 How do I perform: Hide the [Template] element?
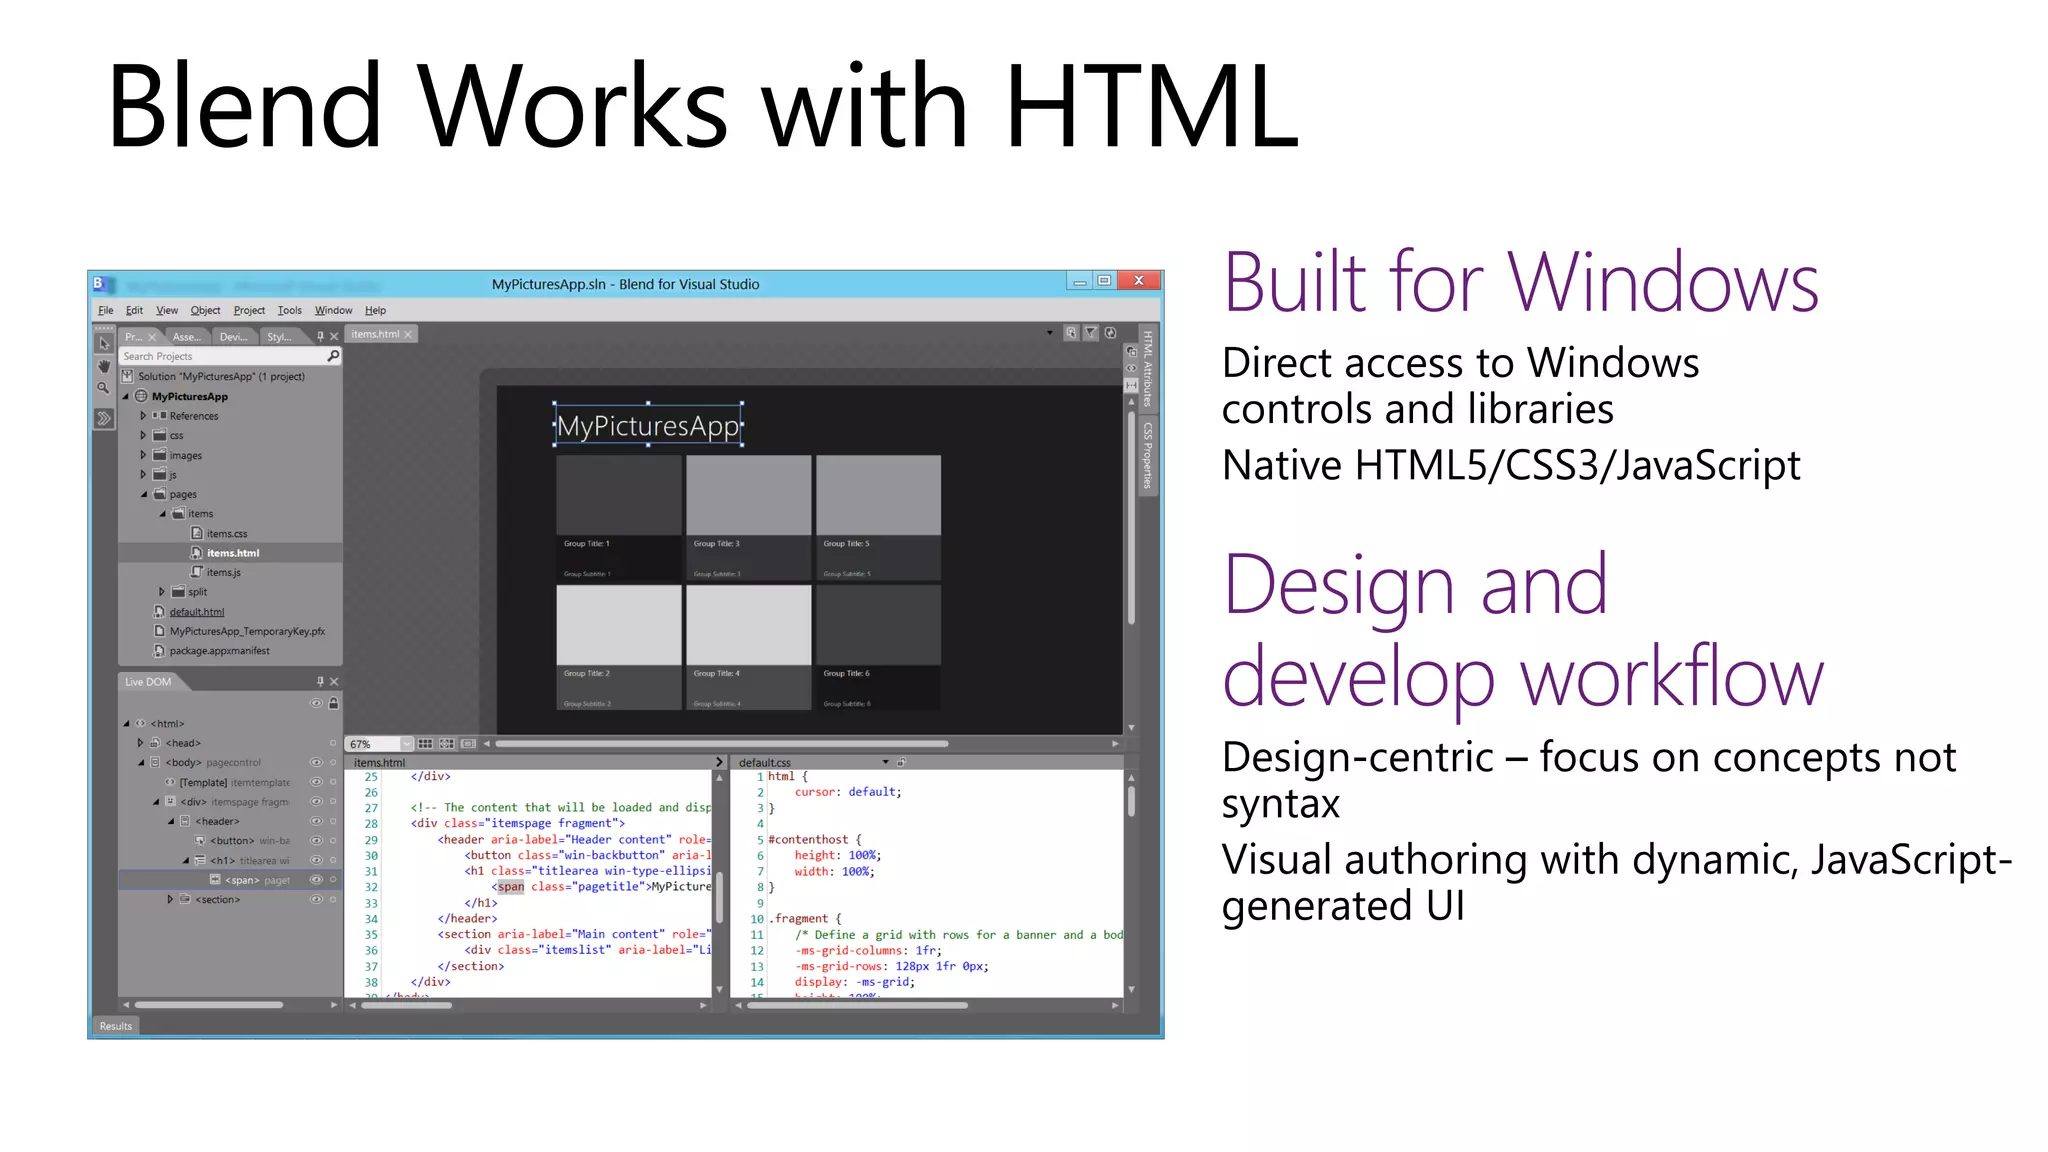click(x=316, y=782)
